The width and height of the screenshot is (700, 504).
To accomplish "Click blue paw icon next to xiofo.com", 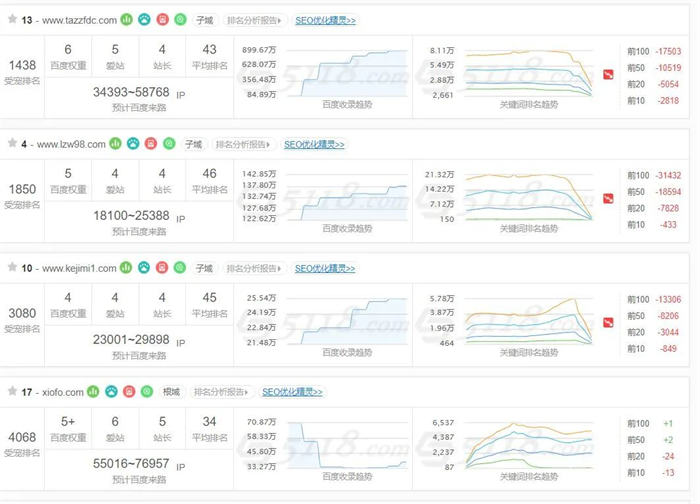I will pos(111,392).
